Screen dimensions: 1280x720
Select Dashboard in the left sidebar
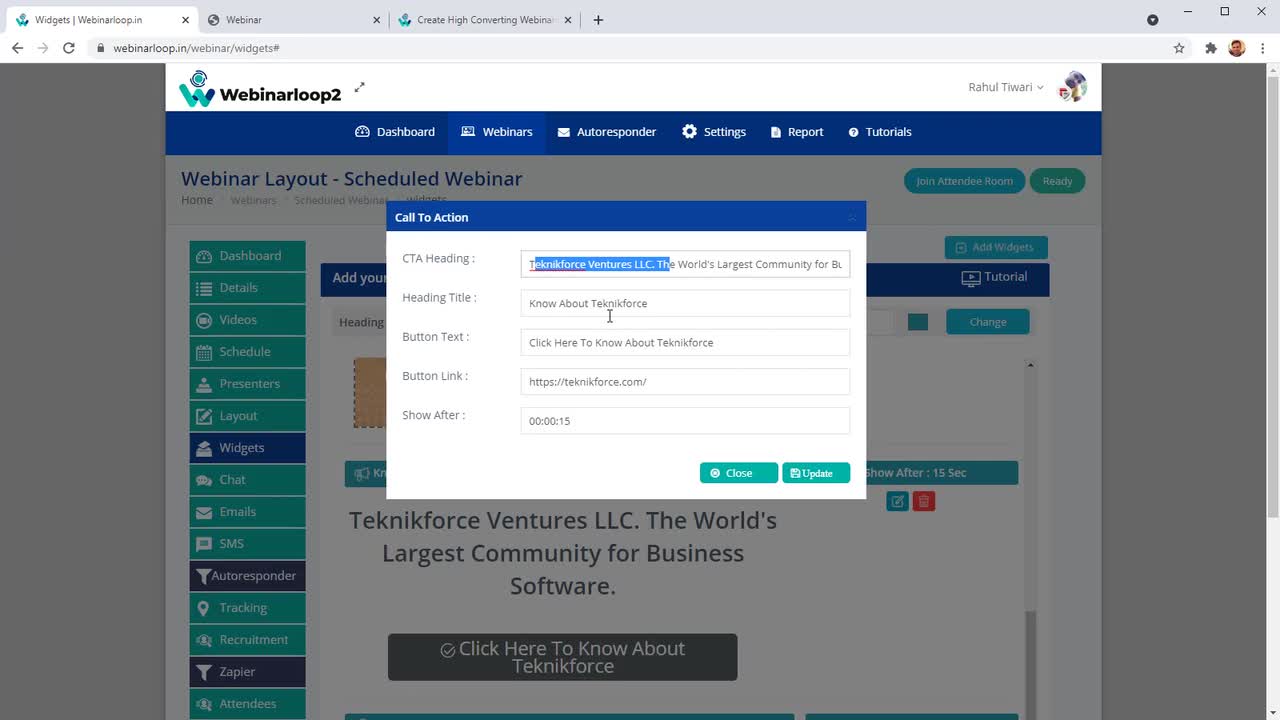coord(248,256)
